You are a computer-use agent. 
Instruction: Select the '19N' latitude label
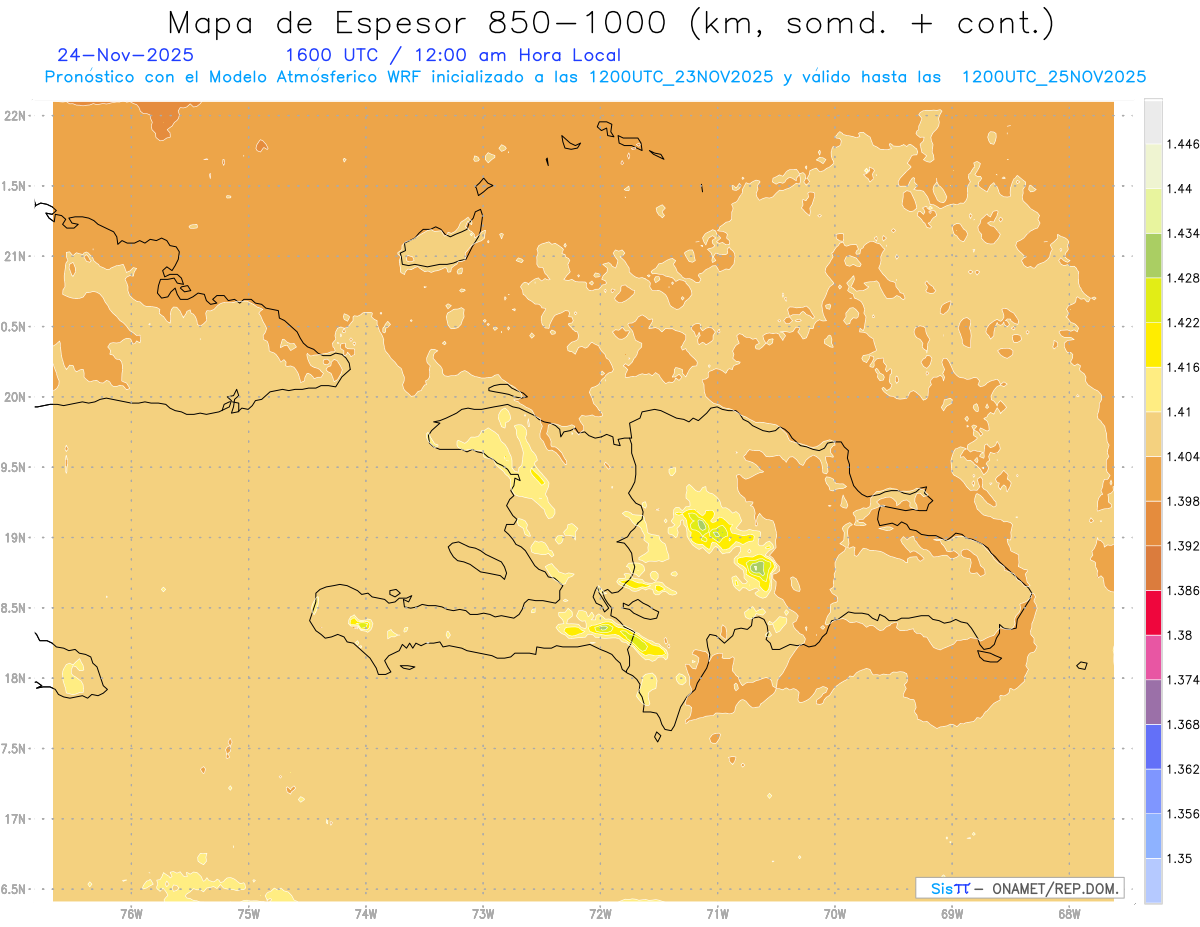17,537
